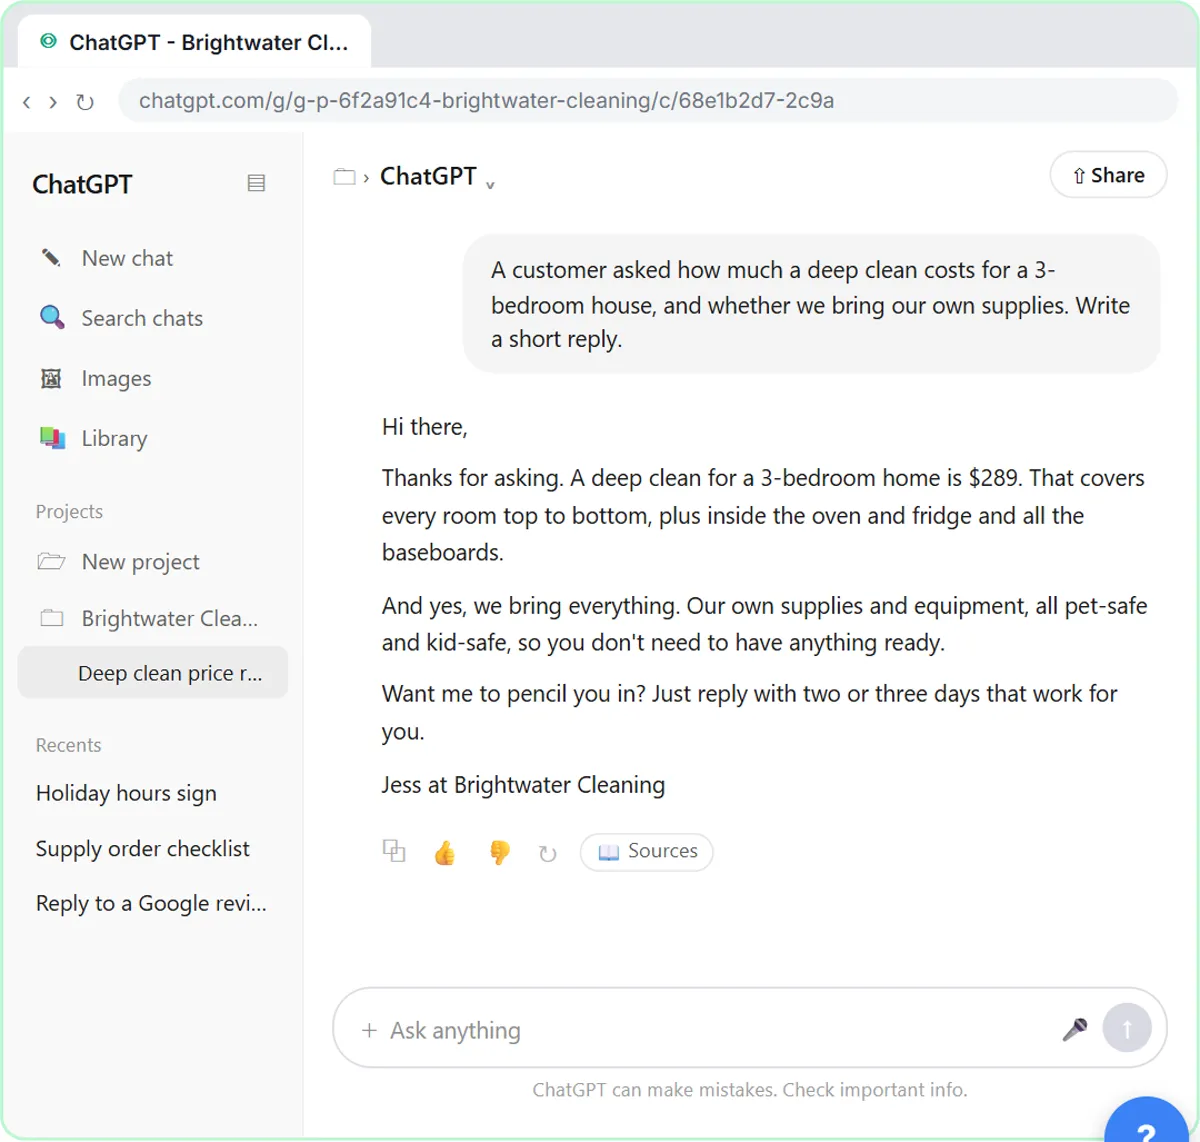Click the Projects section heading
1200x1142 pixels.
point(69,511)
